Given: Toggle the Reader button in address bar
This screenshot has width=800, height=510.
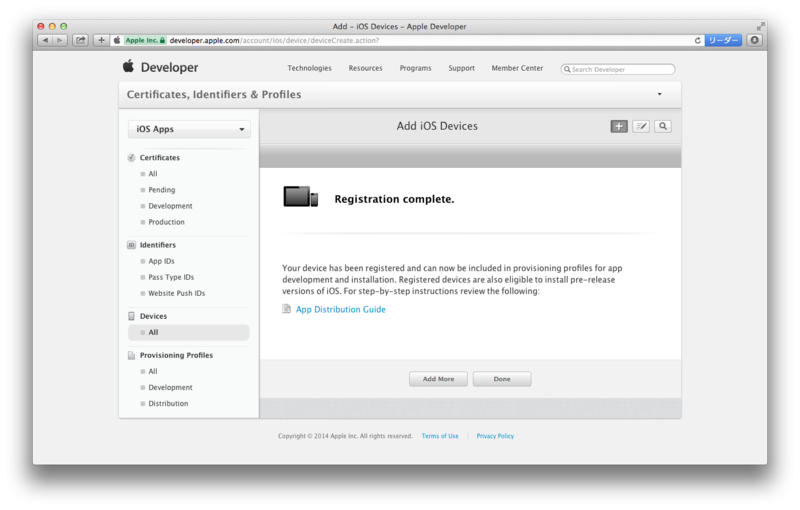Looking at the screenshot, I should [x=722, y=40].
